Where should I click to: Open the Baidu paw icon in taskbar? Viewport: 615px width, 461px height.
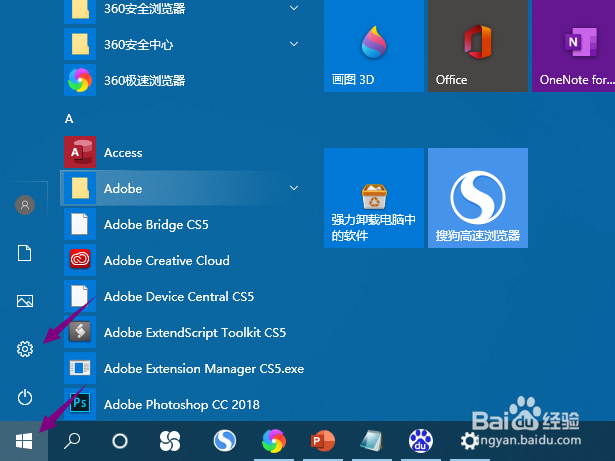click(x=420, y=441)
